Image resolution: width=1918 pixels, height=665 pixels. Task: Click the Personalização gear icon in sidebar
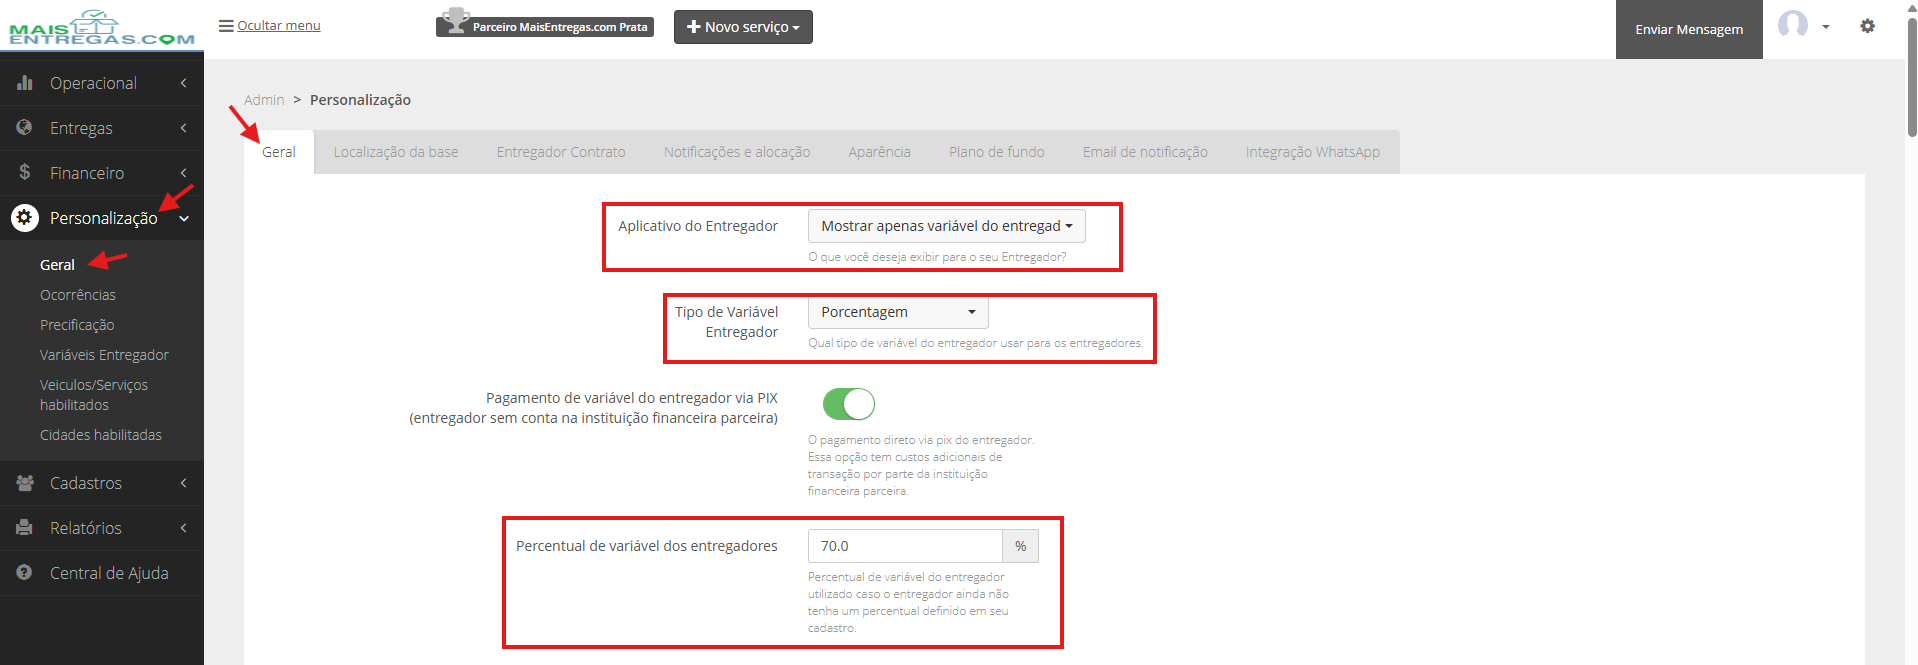click(x=25, y=217)
